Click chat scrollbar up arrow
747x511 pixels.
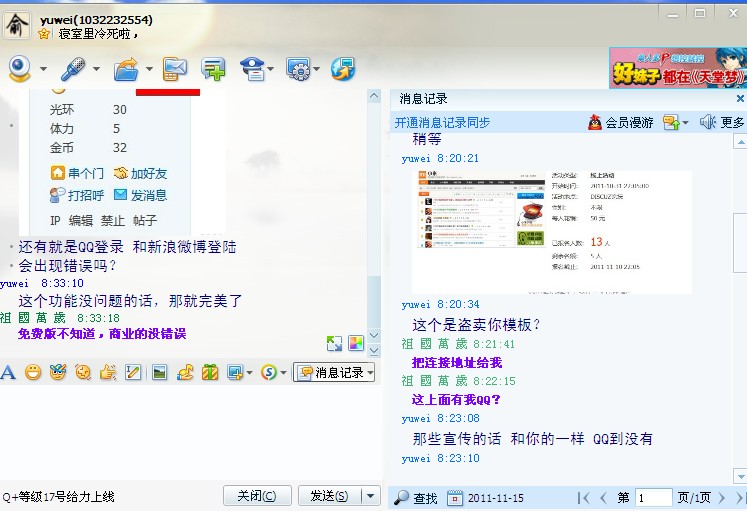tap(374, 96)
